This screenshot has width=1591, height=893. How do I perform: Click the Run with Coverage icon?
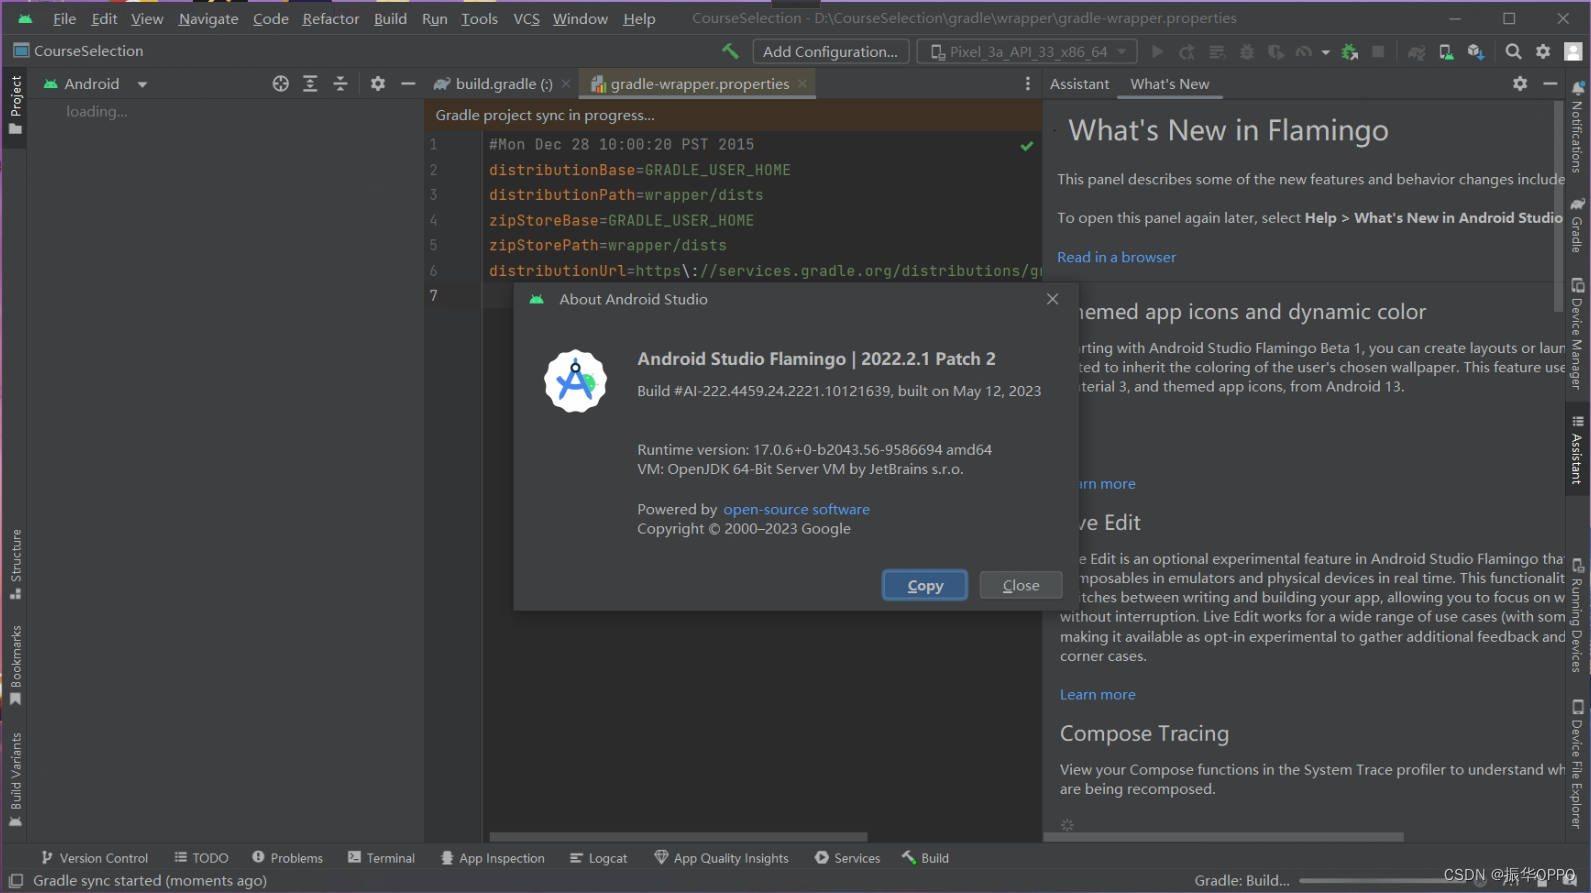tap(1276, 52)
